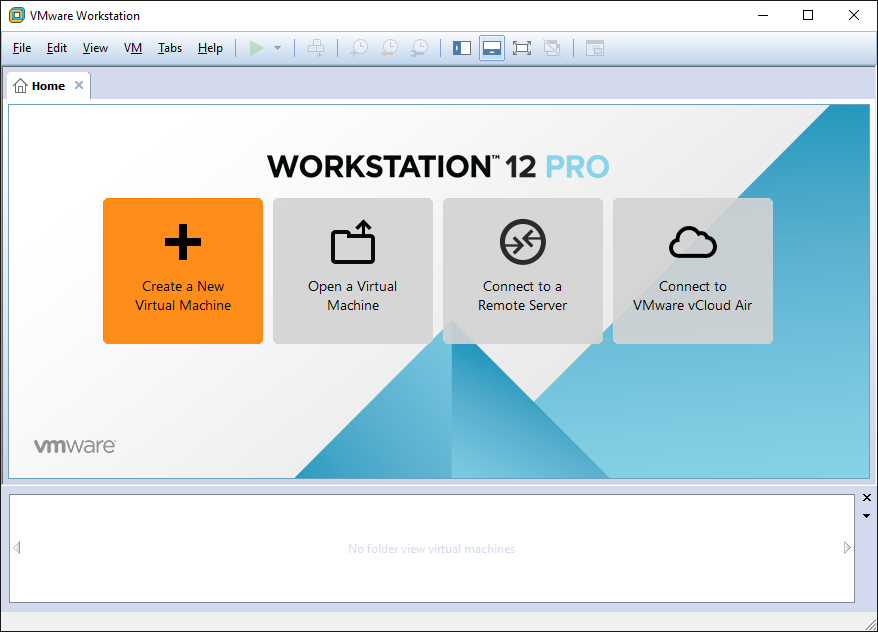Image resolution: width=878 pixels, height=632 pixels.
Task: Click the vmware logo
Action: [75, 446]
